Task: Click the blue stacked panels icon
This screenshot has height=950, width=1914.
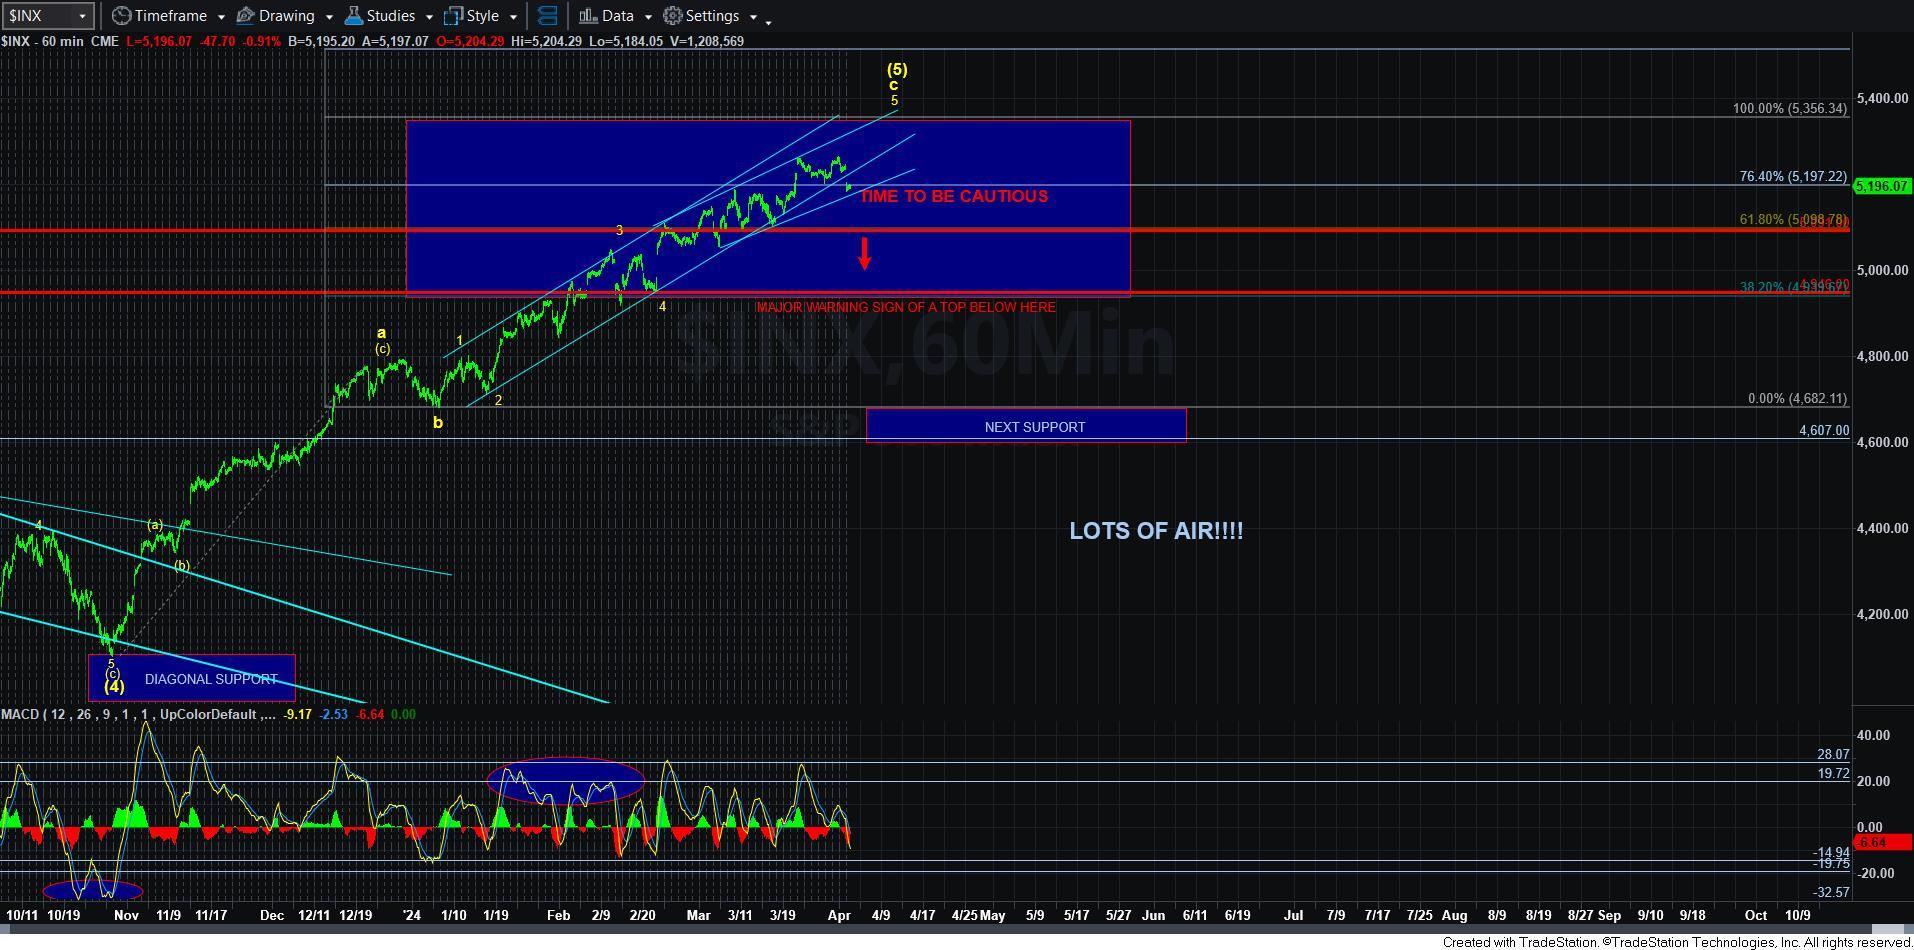Action: [547, 16]
